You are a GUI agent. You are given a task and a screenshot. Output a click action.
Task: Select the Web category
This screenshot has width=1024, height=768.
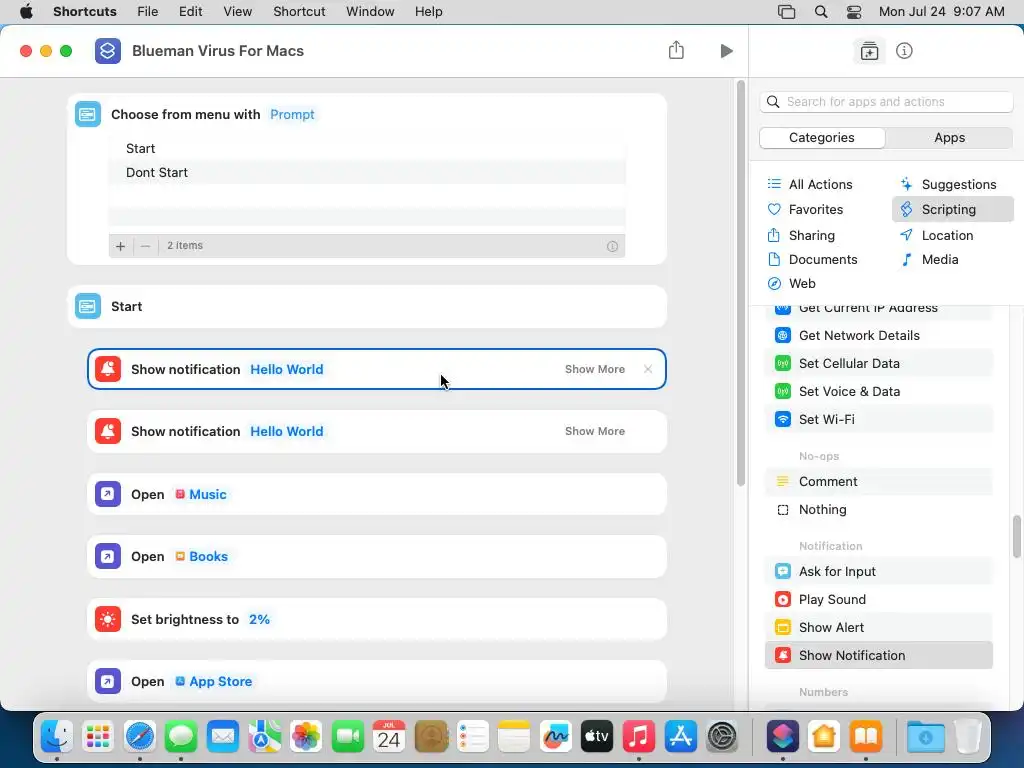tap(792, 283)
